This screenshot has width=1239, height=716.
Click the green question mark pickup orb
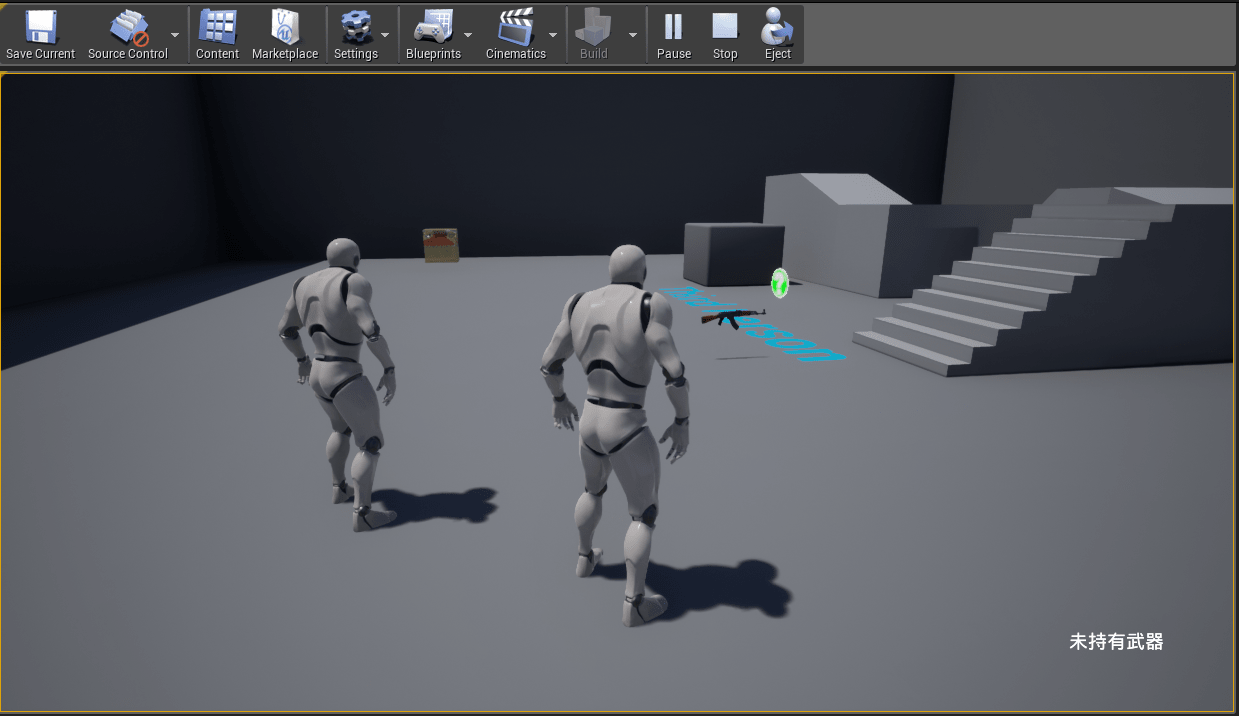[779, 284]
